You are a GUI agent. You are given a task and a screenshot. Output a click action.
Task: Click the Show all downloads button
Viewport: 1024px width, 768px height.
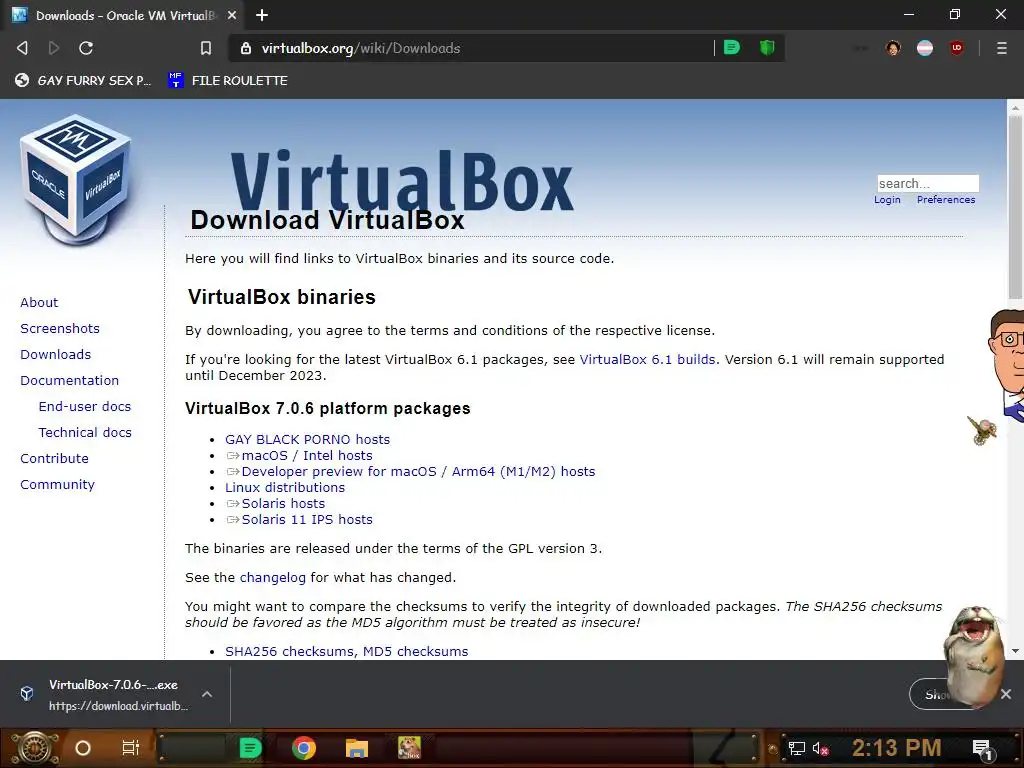[931, 694]
